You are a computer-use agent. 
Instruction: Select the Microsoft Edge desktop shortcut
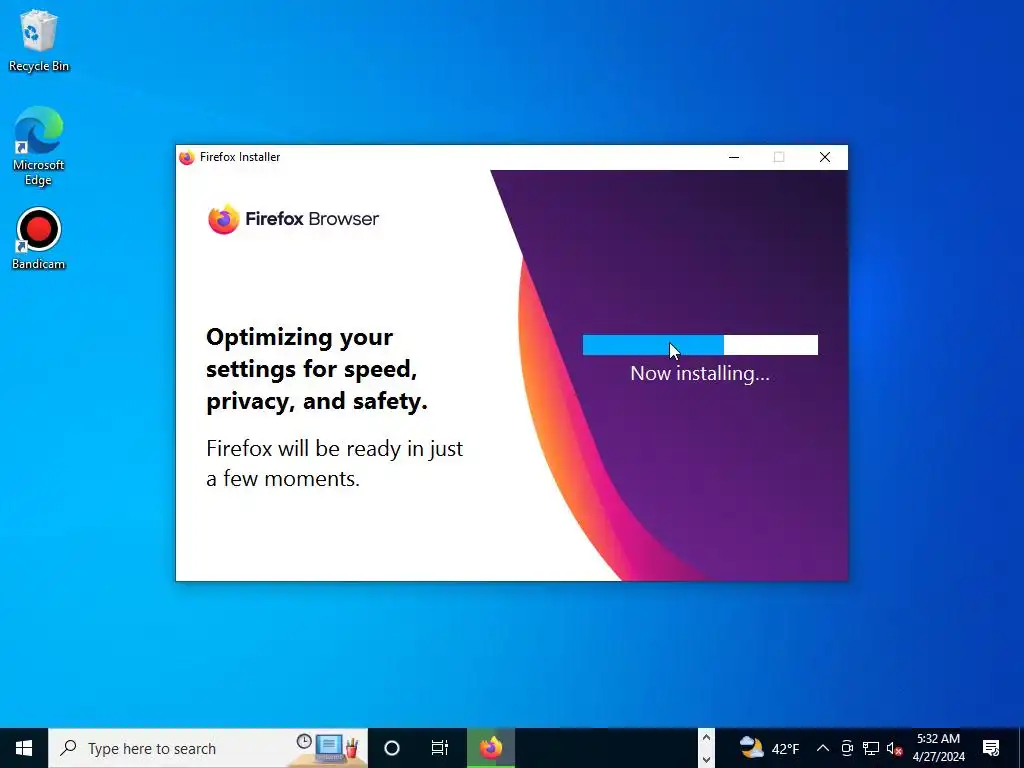click(39, 145)
